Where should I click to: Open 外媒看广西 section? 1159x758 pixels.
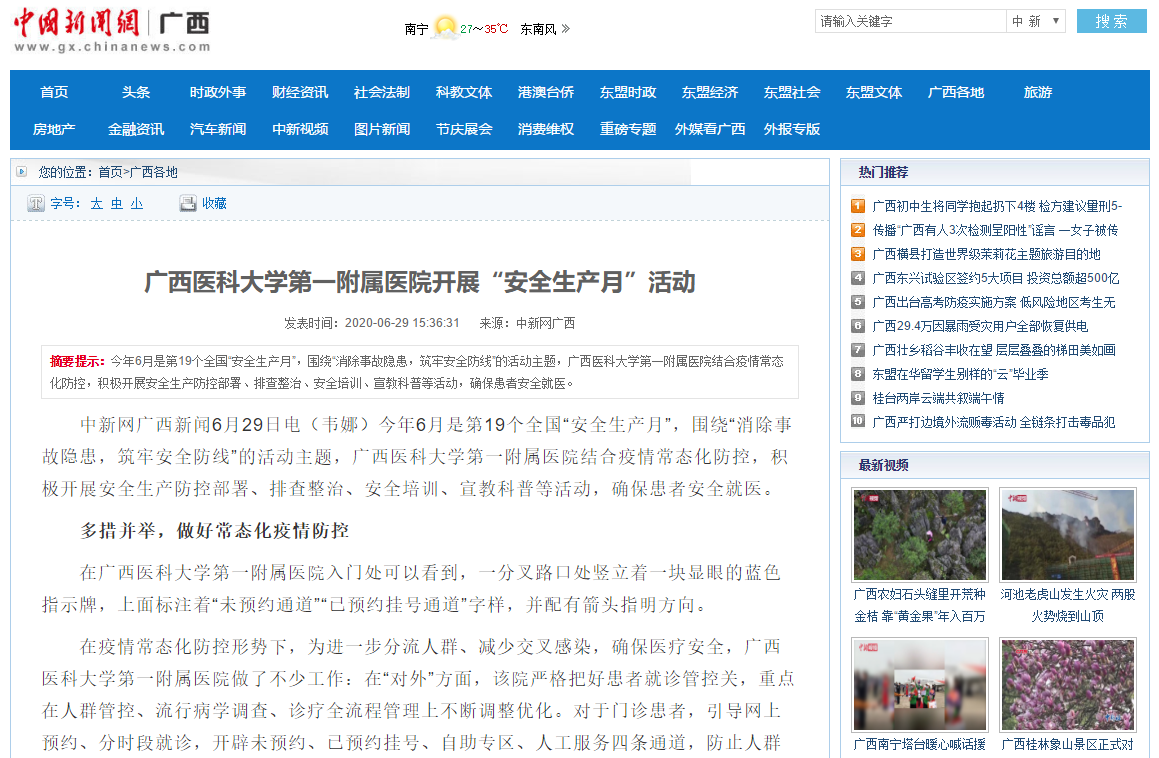(710, 129)
